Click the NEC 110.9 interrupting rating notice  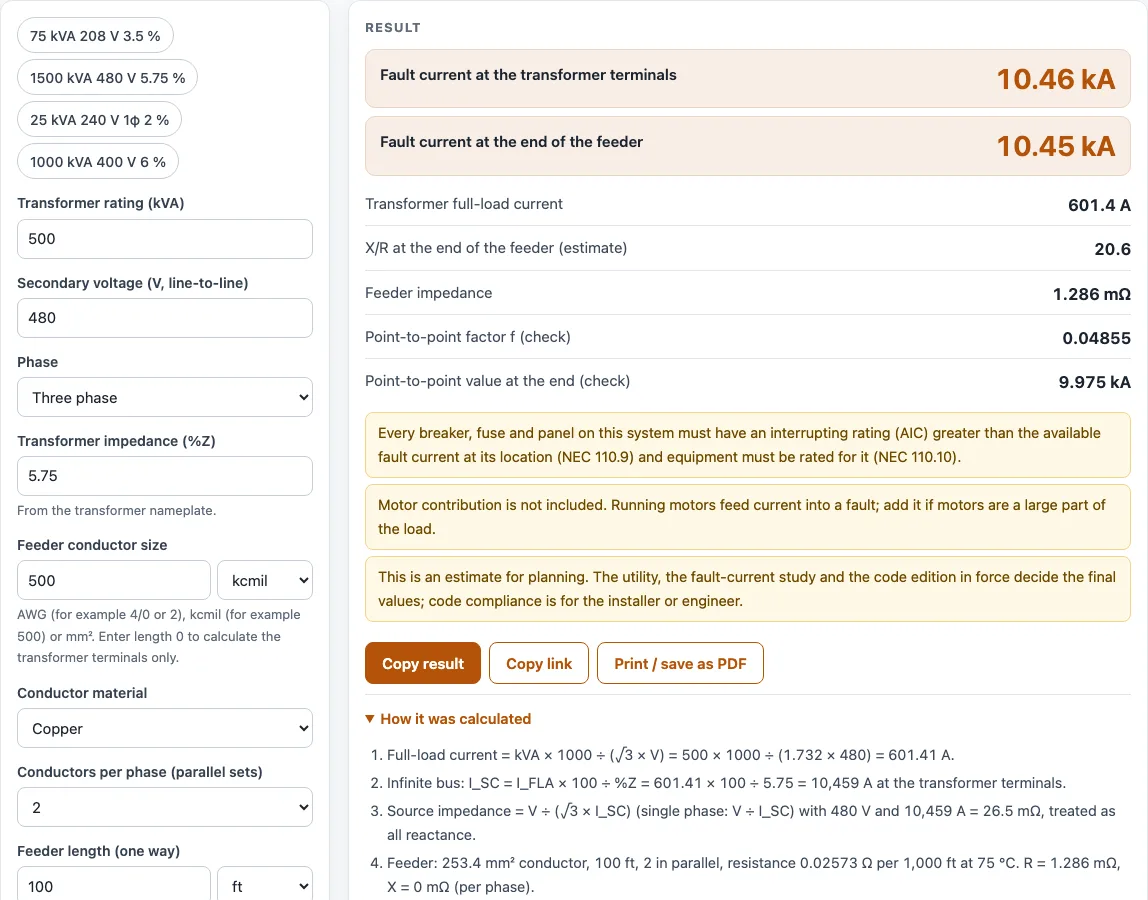click(x=748, y=445)
